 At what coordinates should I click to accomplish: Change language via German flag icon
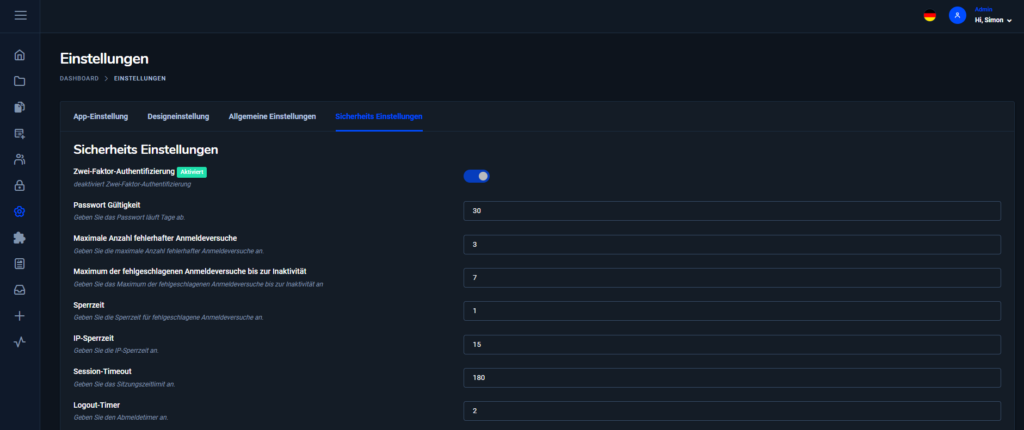929,16
